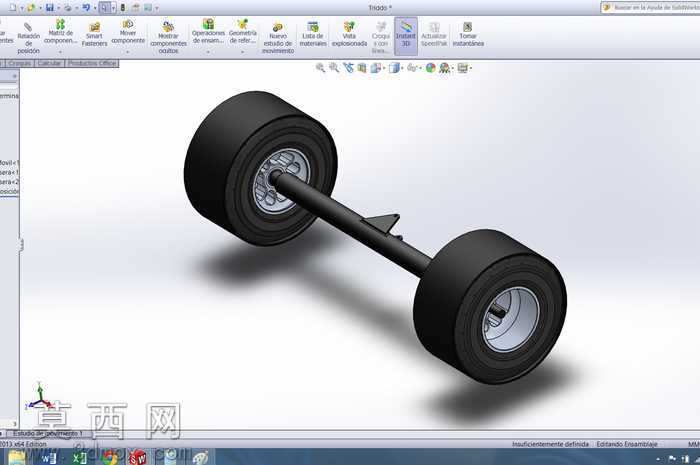Open Excel from the taskbar

click(79, 458)
